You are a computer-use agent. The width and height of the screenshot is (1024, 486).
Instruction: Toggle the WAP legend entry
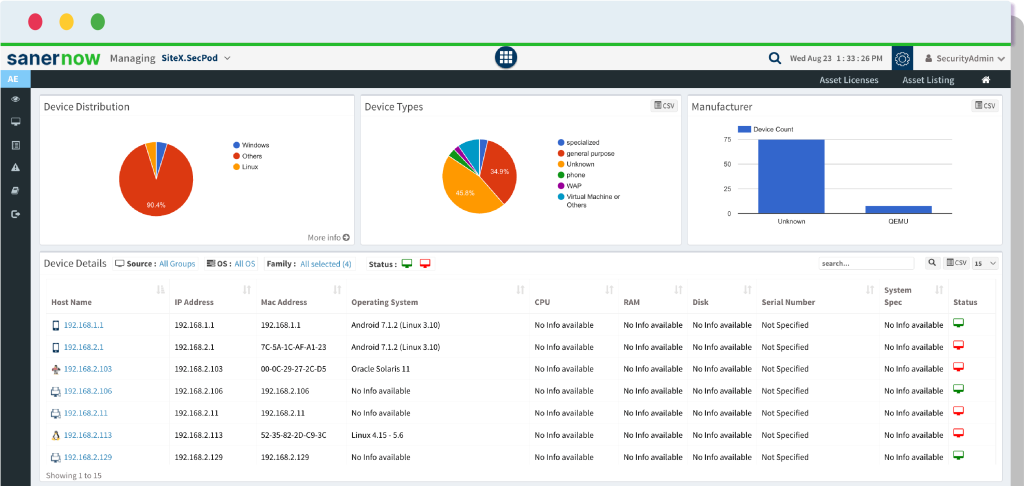click(569, 186)
